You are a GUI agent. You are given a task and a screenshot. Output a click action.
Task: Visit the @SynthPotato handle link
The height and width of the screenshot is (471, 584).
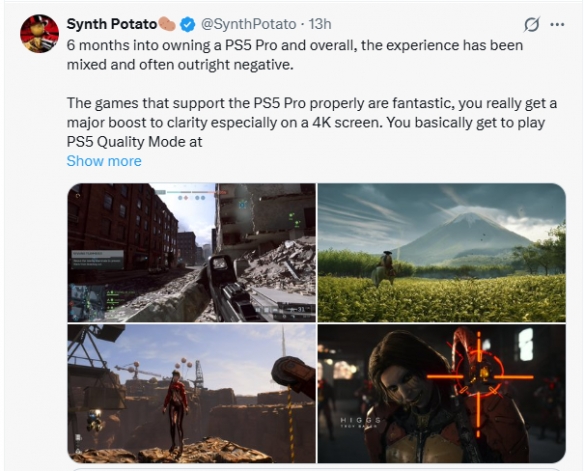pyautogui.click(x=248, y=24)
